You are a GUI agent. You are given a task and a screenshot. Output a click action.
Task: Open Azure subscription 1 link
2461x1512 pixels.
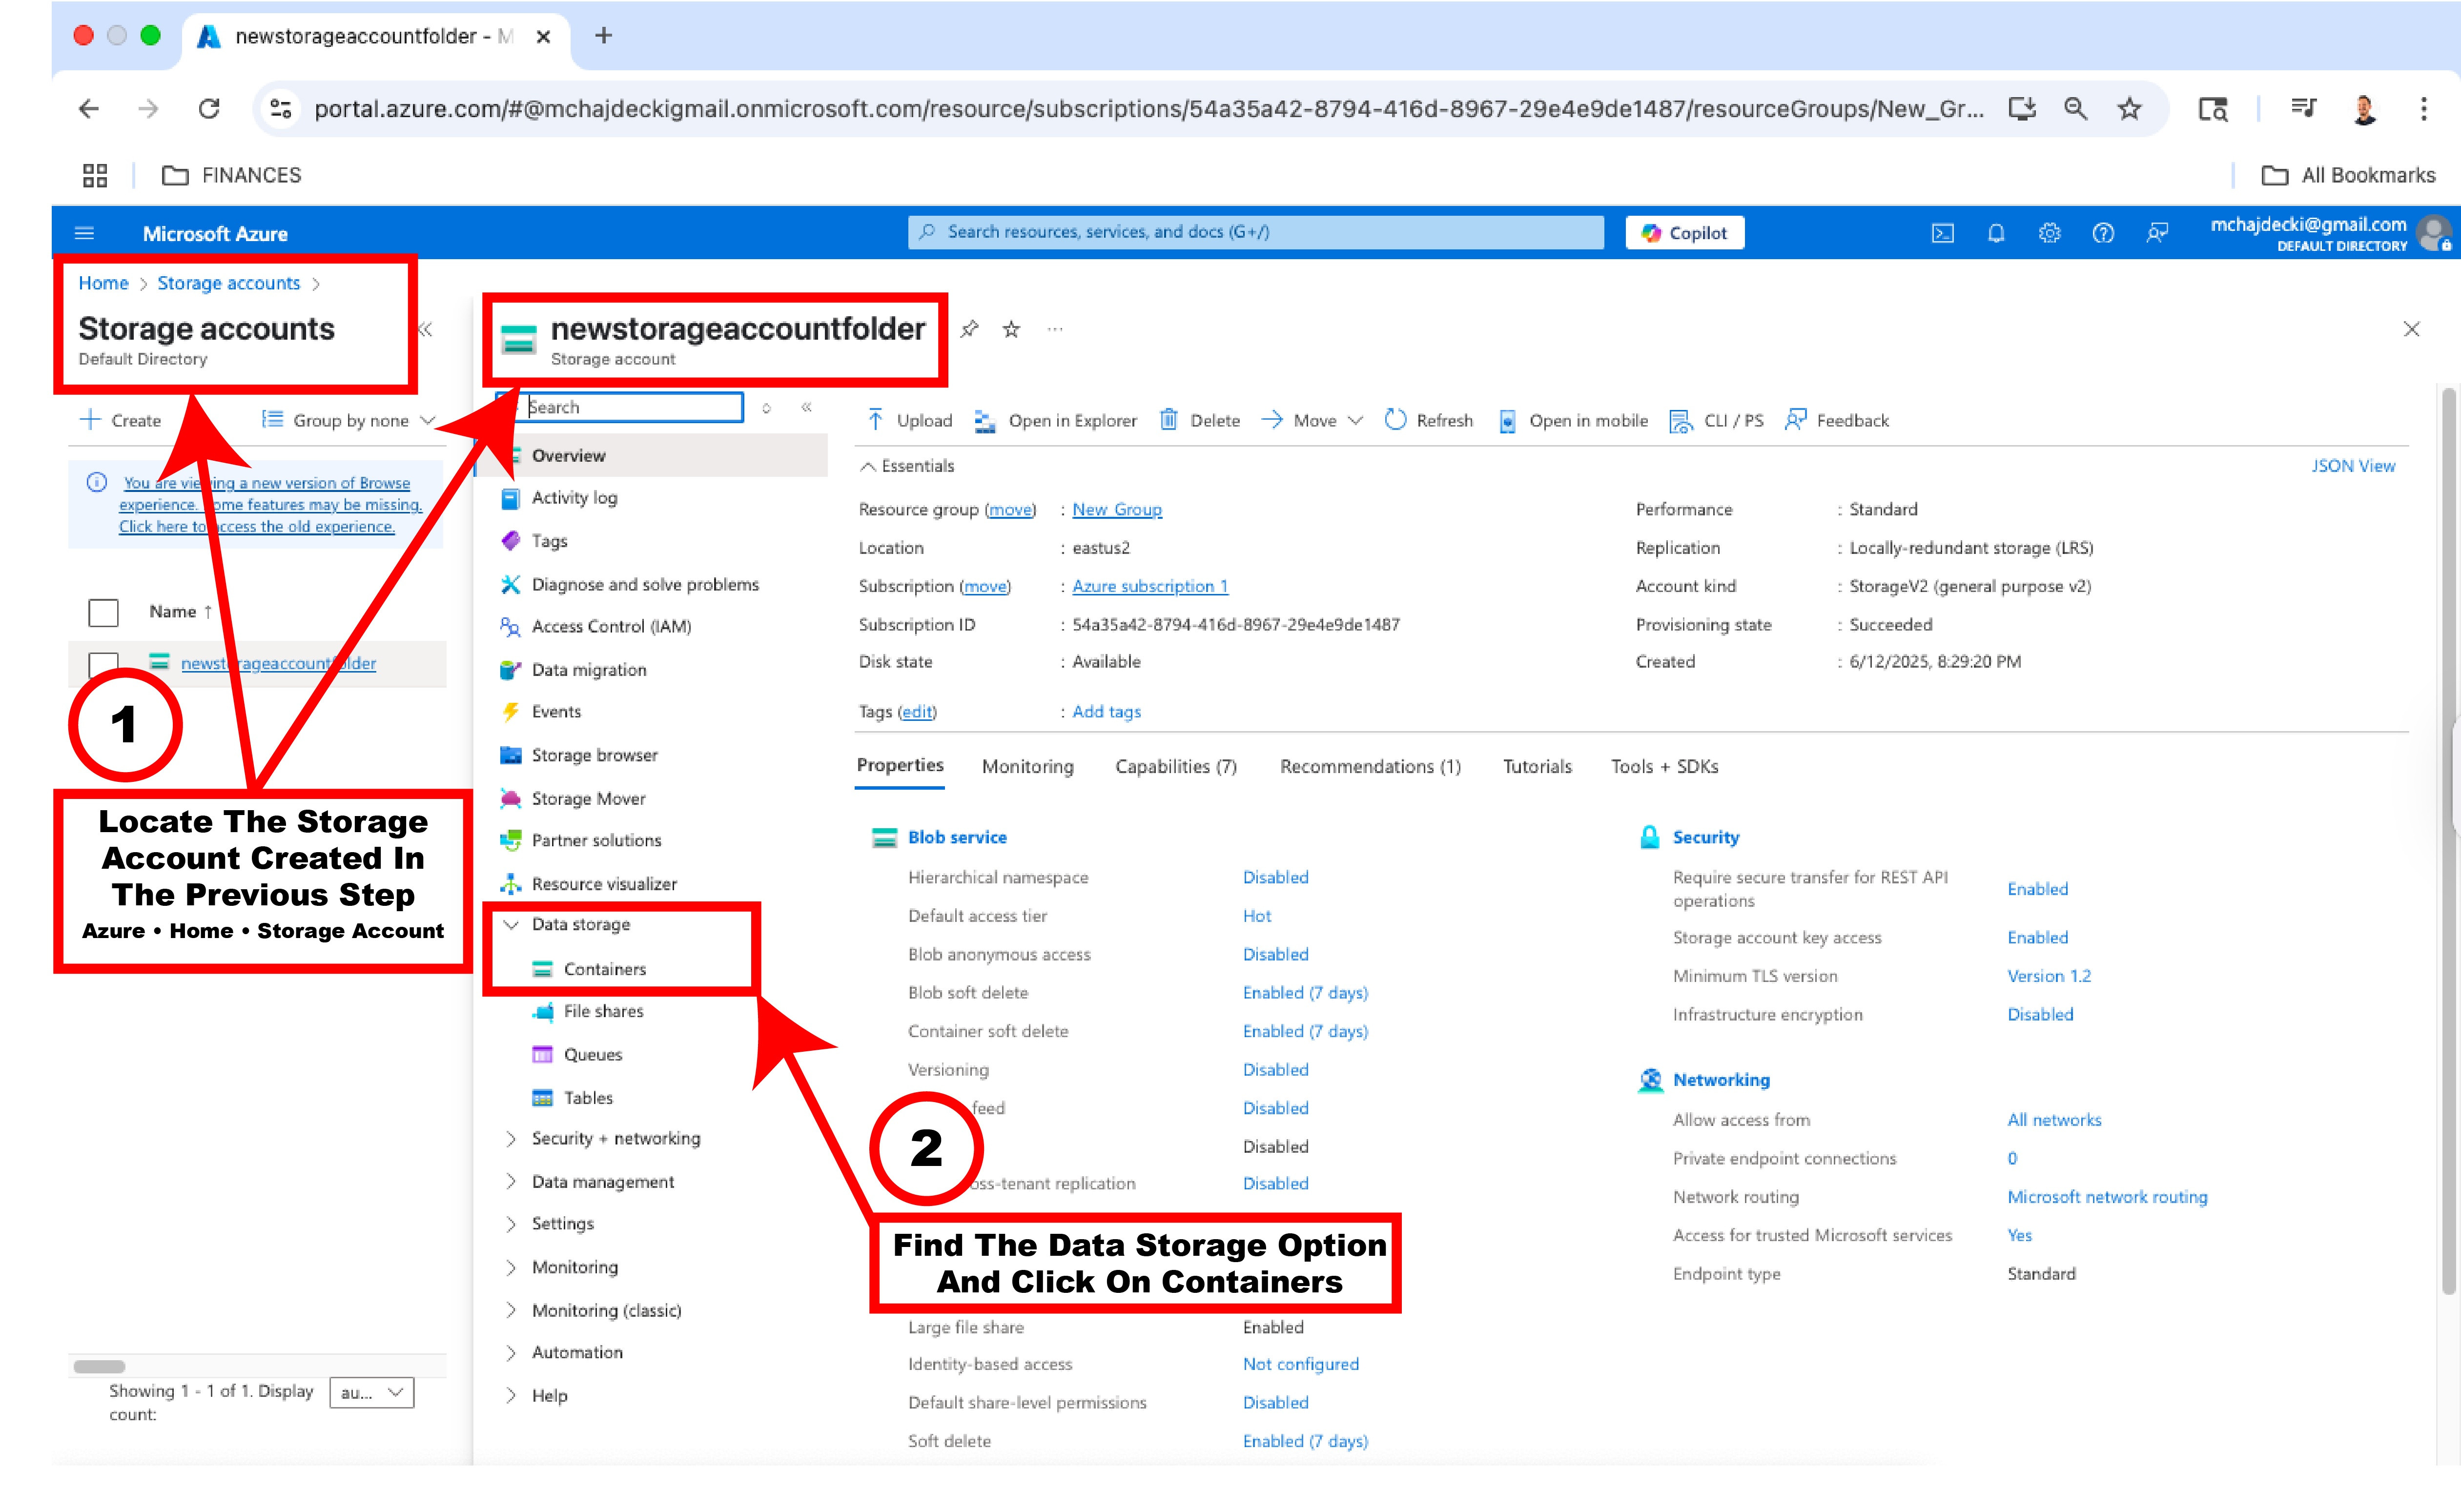[x=1150, y=587]
